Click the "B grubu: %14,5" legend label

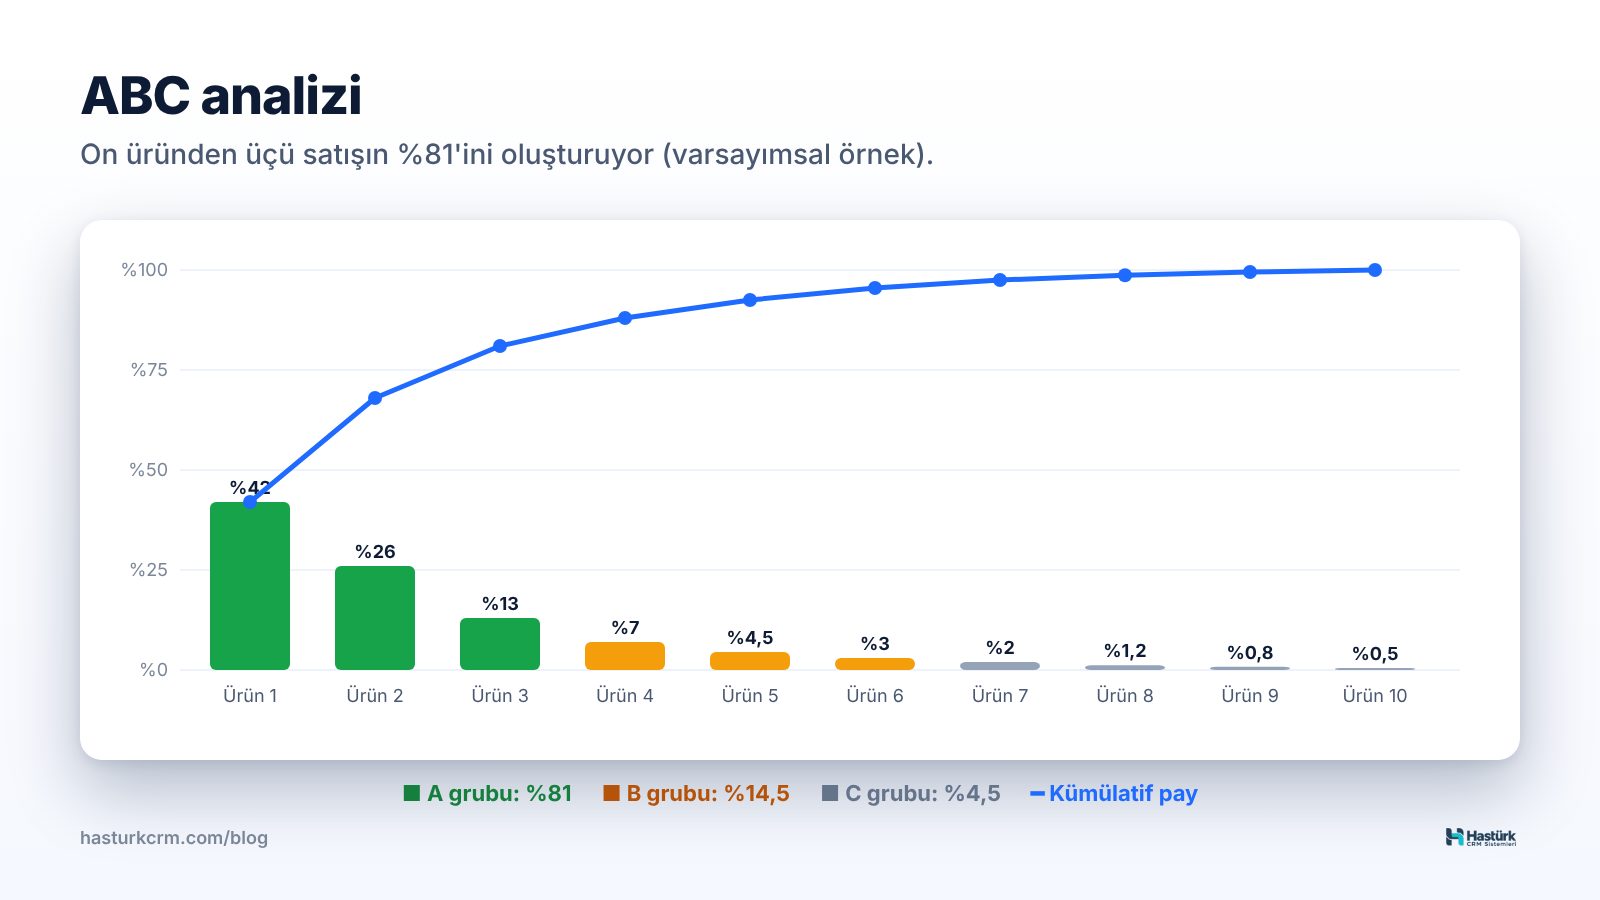point(708,793)
